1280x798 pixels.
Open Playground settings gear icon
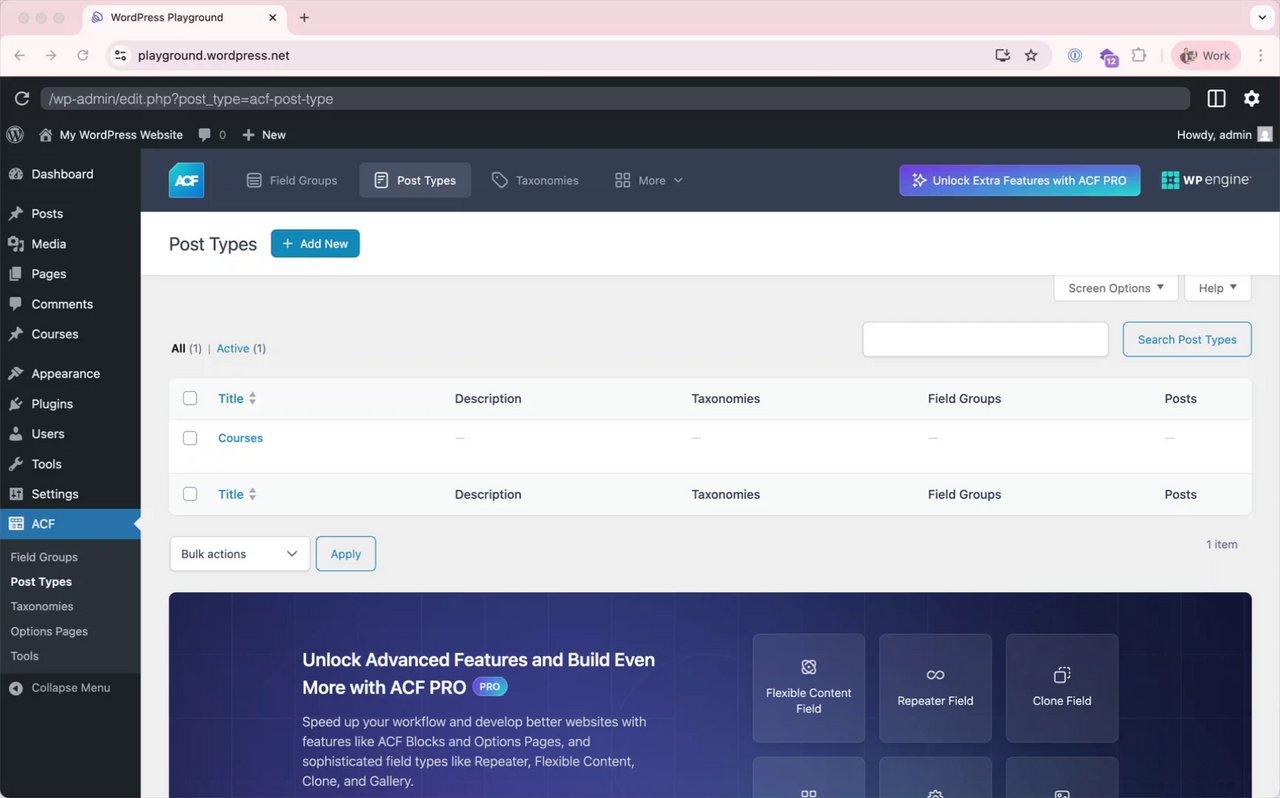point(1251,98)
